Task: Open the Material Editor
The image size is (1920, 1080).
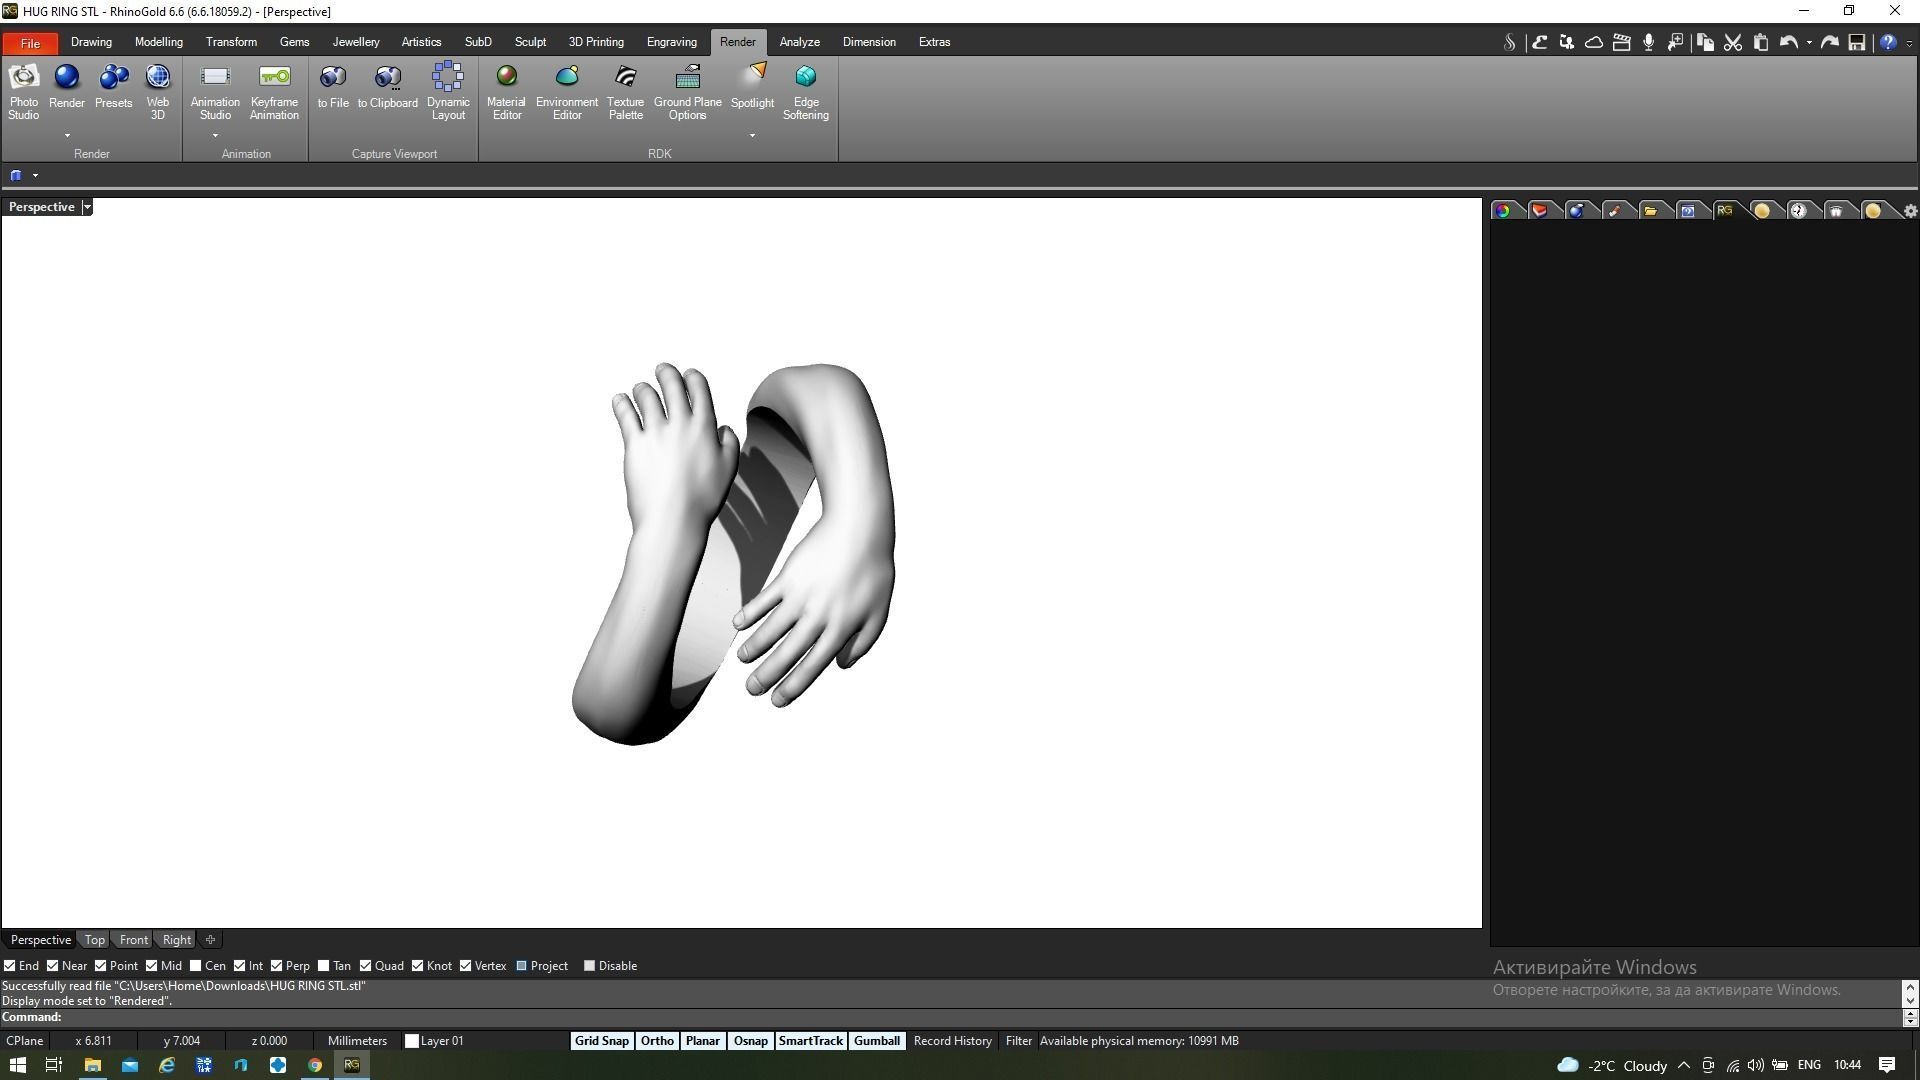Action: tap(506, 92)
